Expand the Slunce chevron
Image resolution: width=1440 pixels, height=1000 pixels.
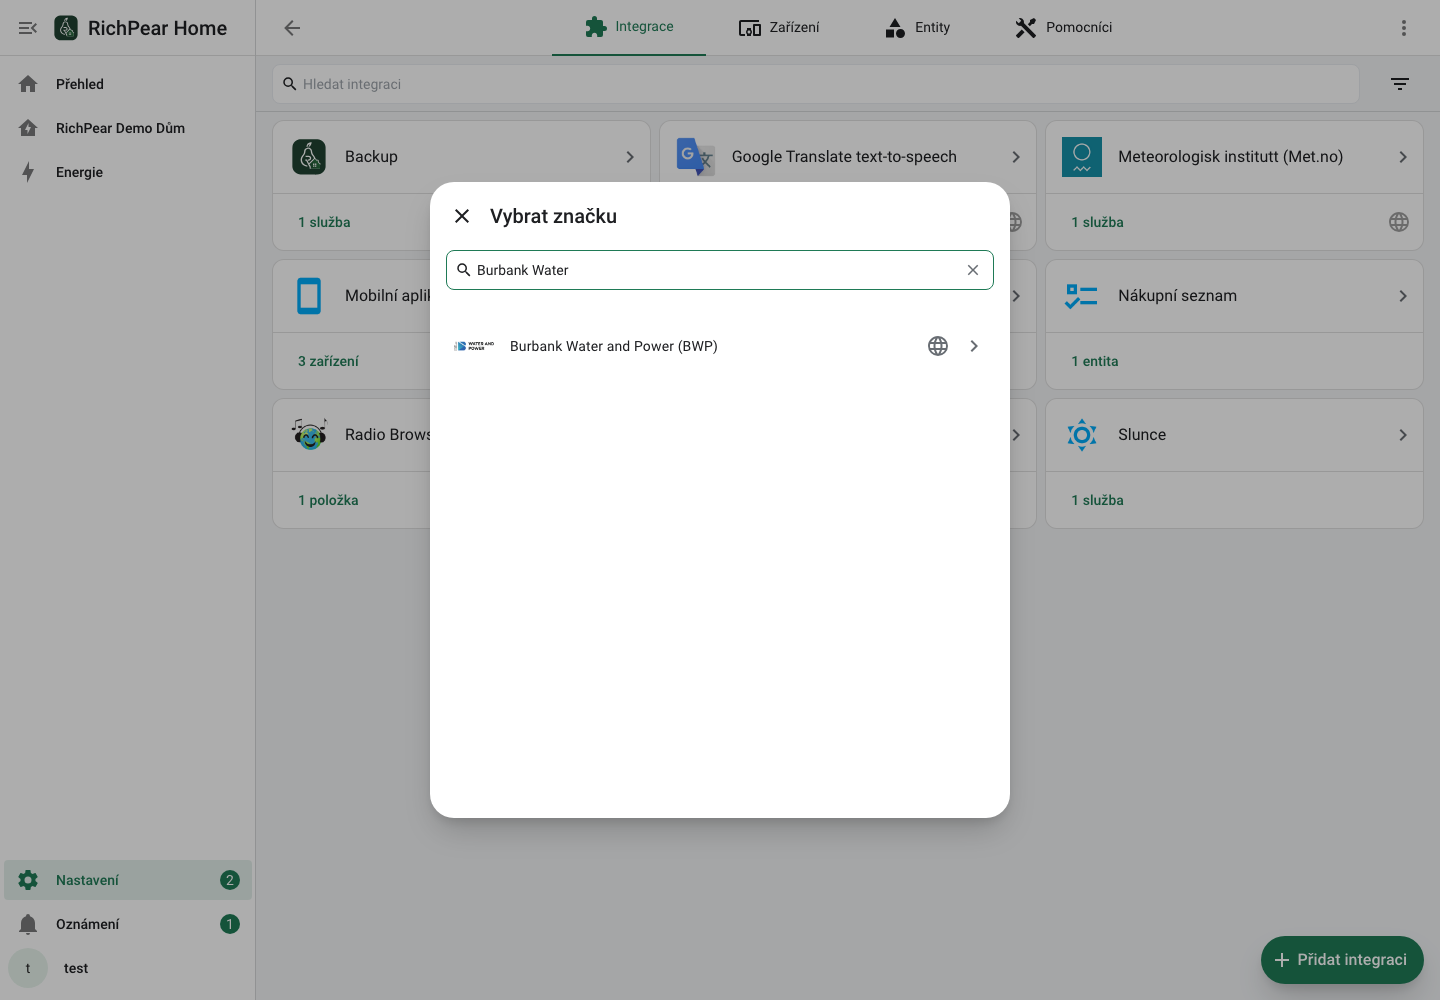click(1403, 435)
